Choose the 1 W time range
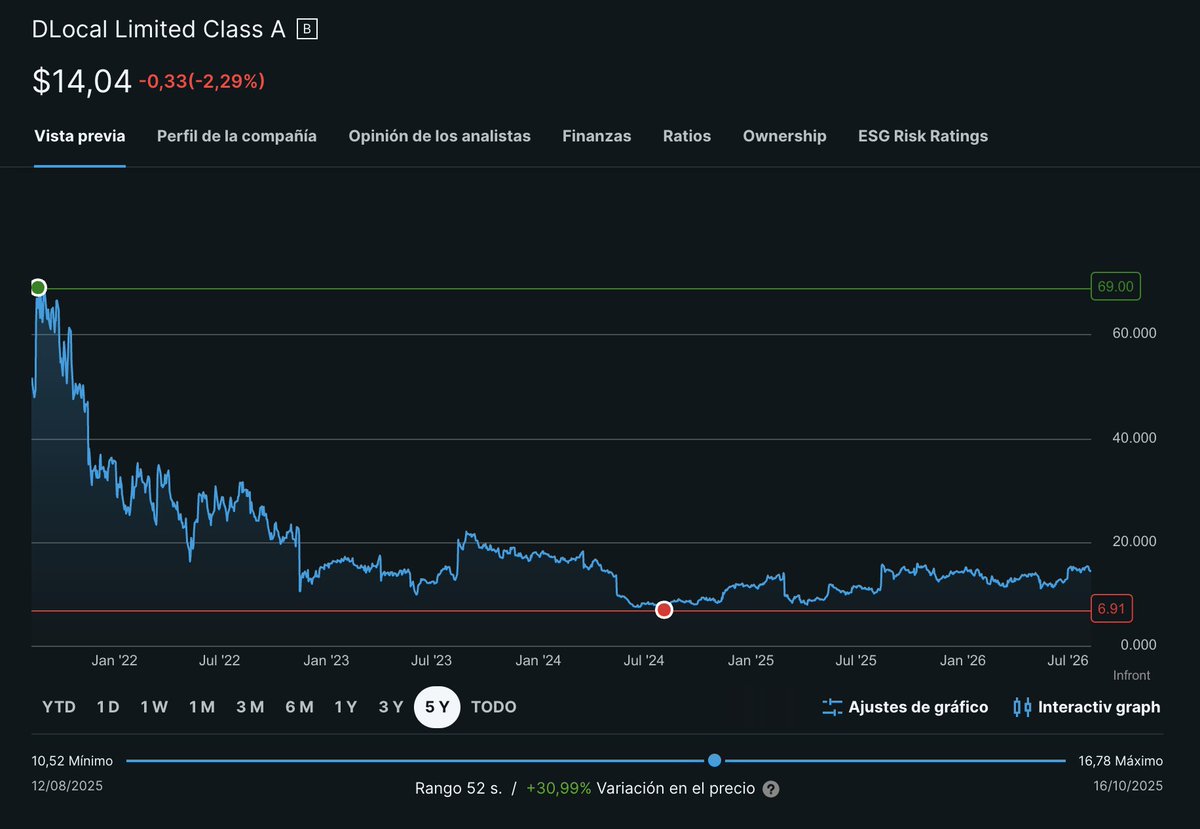This screenshot has height=829, width=1200. click(154, 707)
